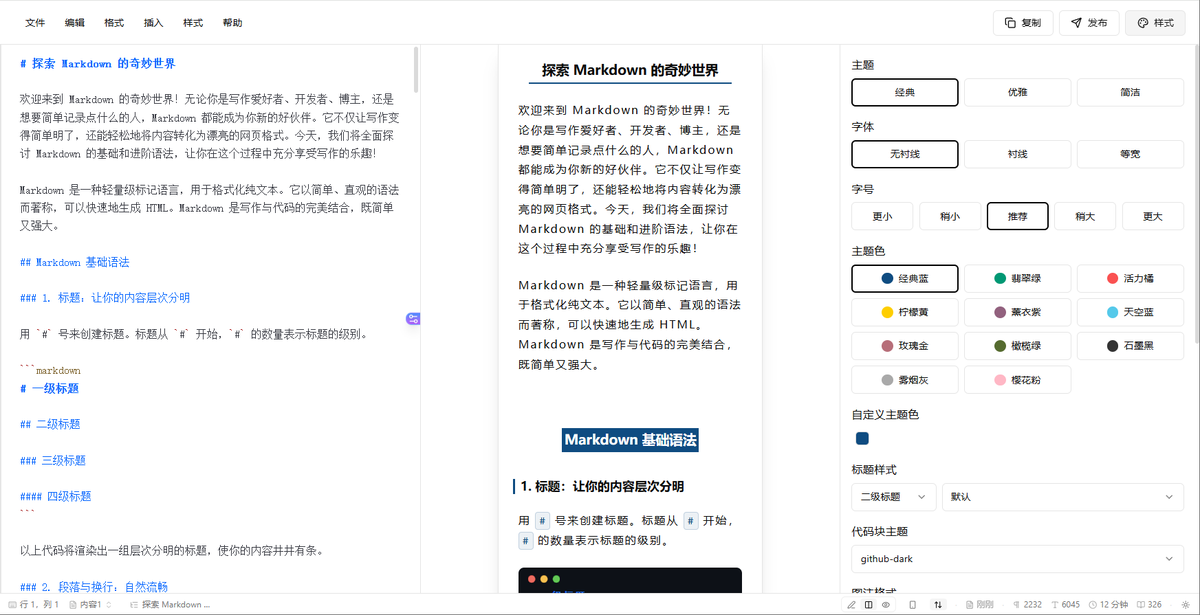Select the 简洁 theme option
The image size is (1200, 615).
(1130, 92)
